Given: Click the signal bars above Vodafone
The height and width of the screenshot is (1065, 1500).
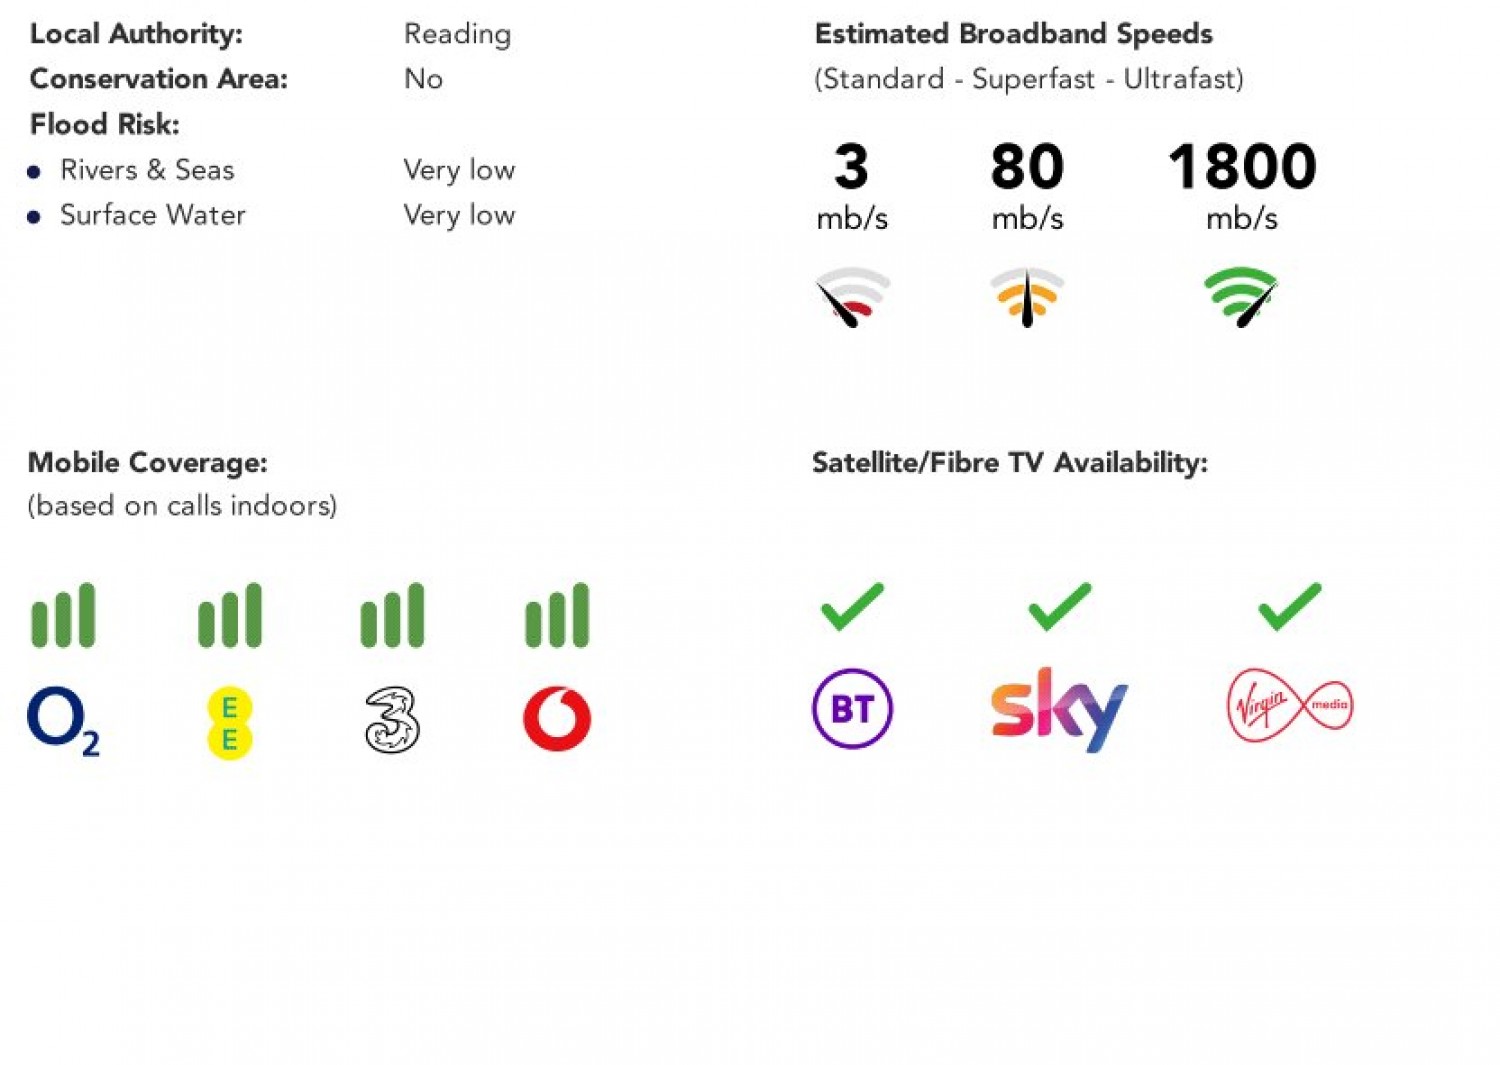Looking at the screenshot, I should 557,615.
